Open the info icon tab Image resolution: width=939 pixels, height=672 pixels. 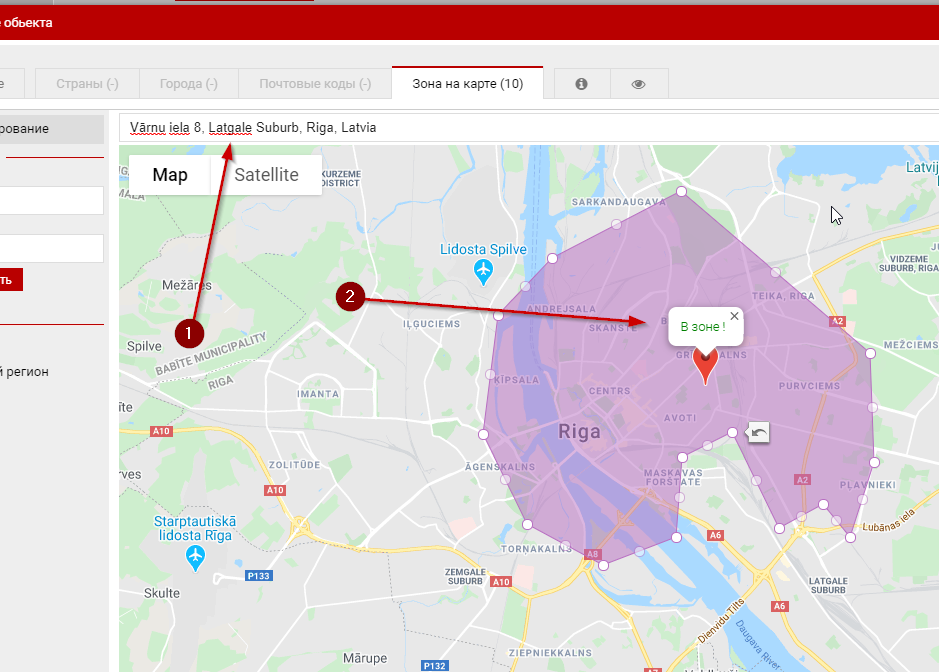[x=581, y=84]
